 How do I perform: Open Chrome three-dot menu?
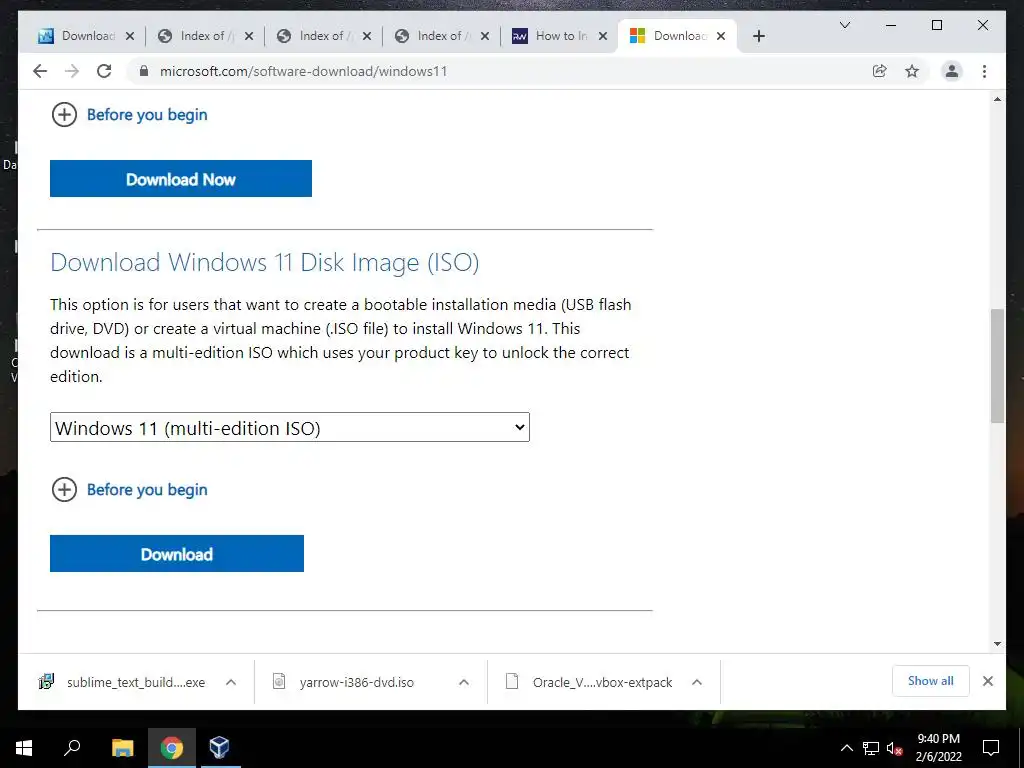(x=984, y=71)
